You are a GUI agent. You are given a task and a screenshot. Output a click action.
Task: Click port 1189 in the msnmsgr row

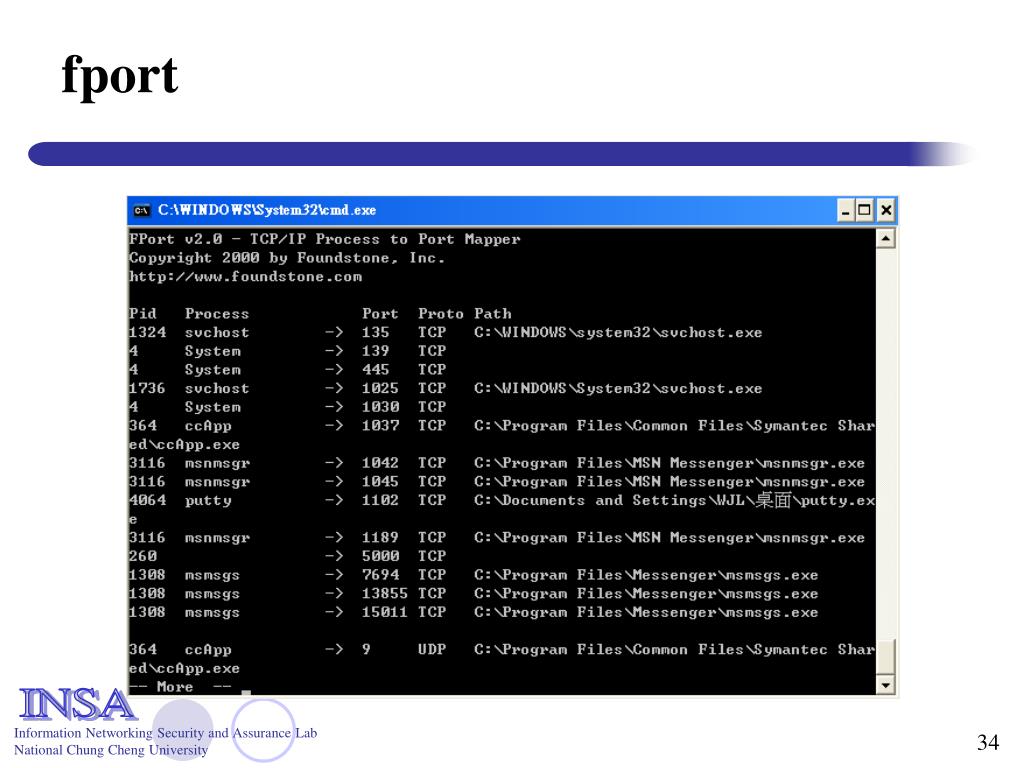pyautogui.click(x=380, y=537)
